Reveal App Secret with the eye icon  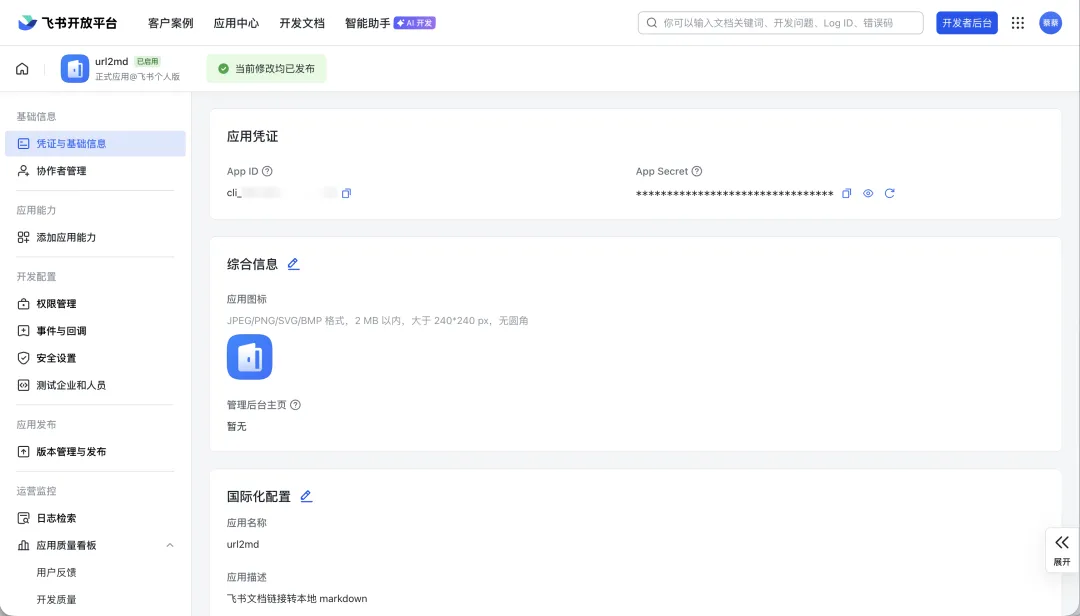point(868,193)
